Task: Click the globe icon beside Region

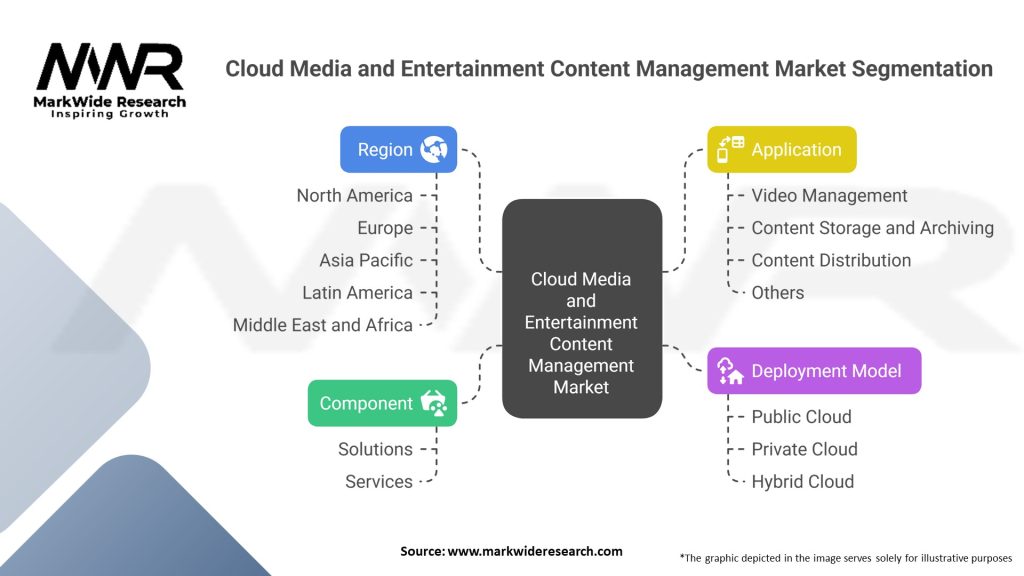Action: (x=434, y=150)
